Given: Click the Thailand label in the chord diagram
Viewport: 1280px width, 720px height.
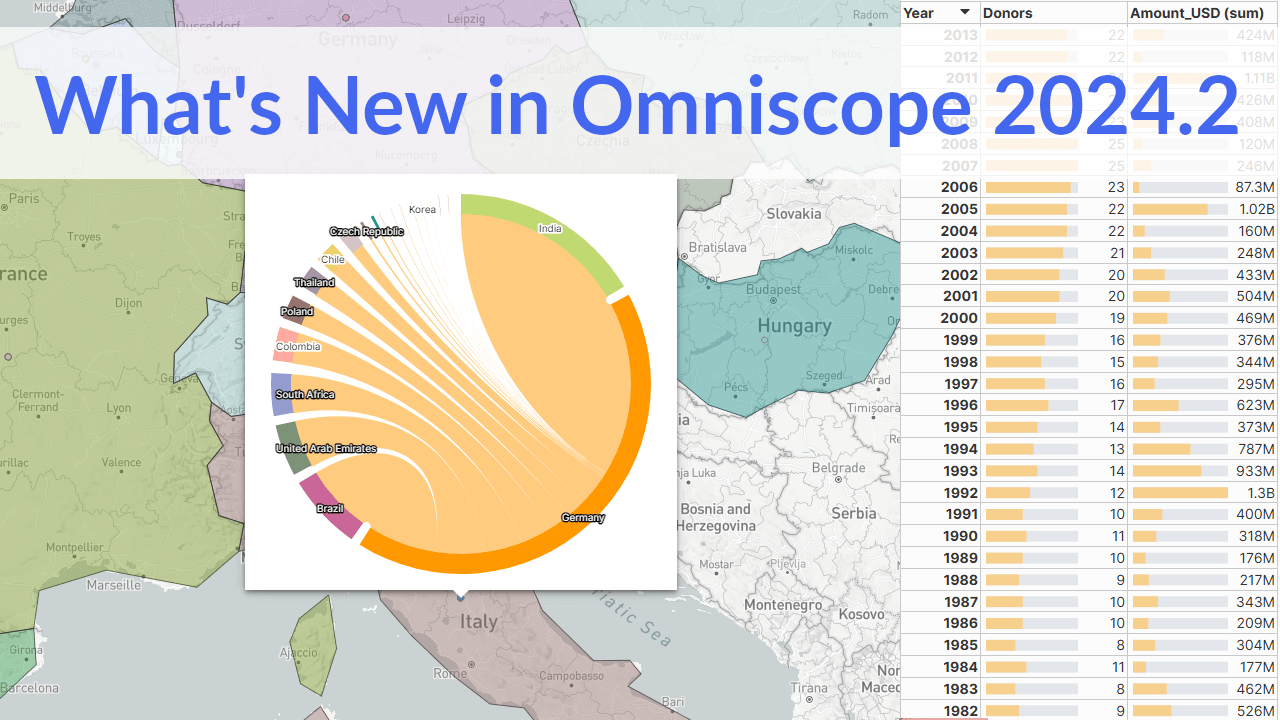Looking at the screenshot, I should point(314,282).
